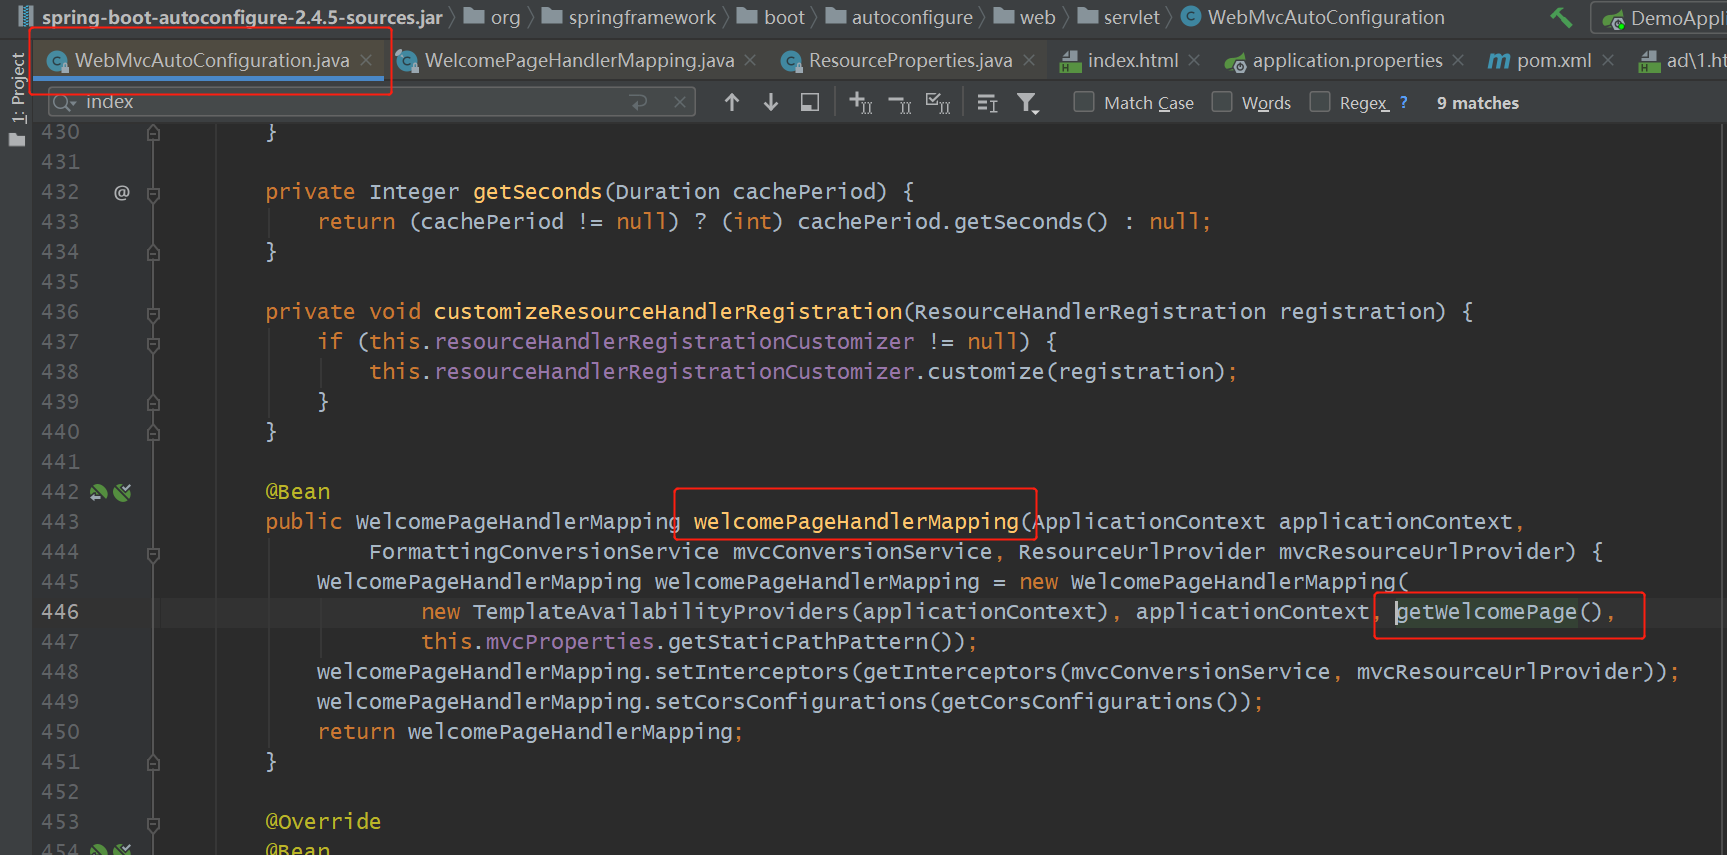
Task: Click the build project hammer icon
Action: [1561, 17]
